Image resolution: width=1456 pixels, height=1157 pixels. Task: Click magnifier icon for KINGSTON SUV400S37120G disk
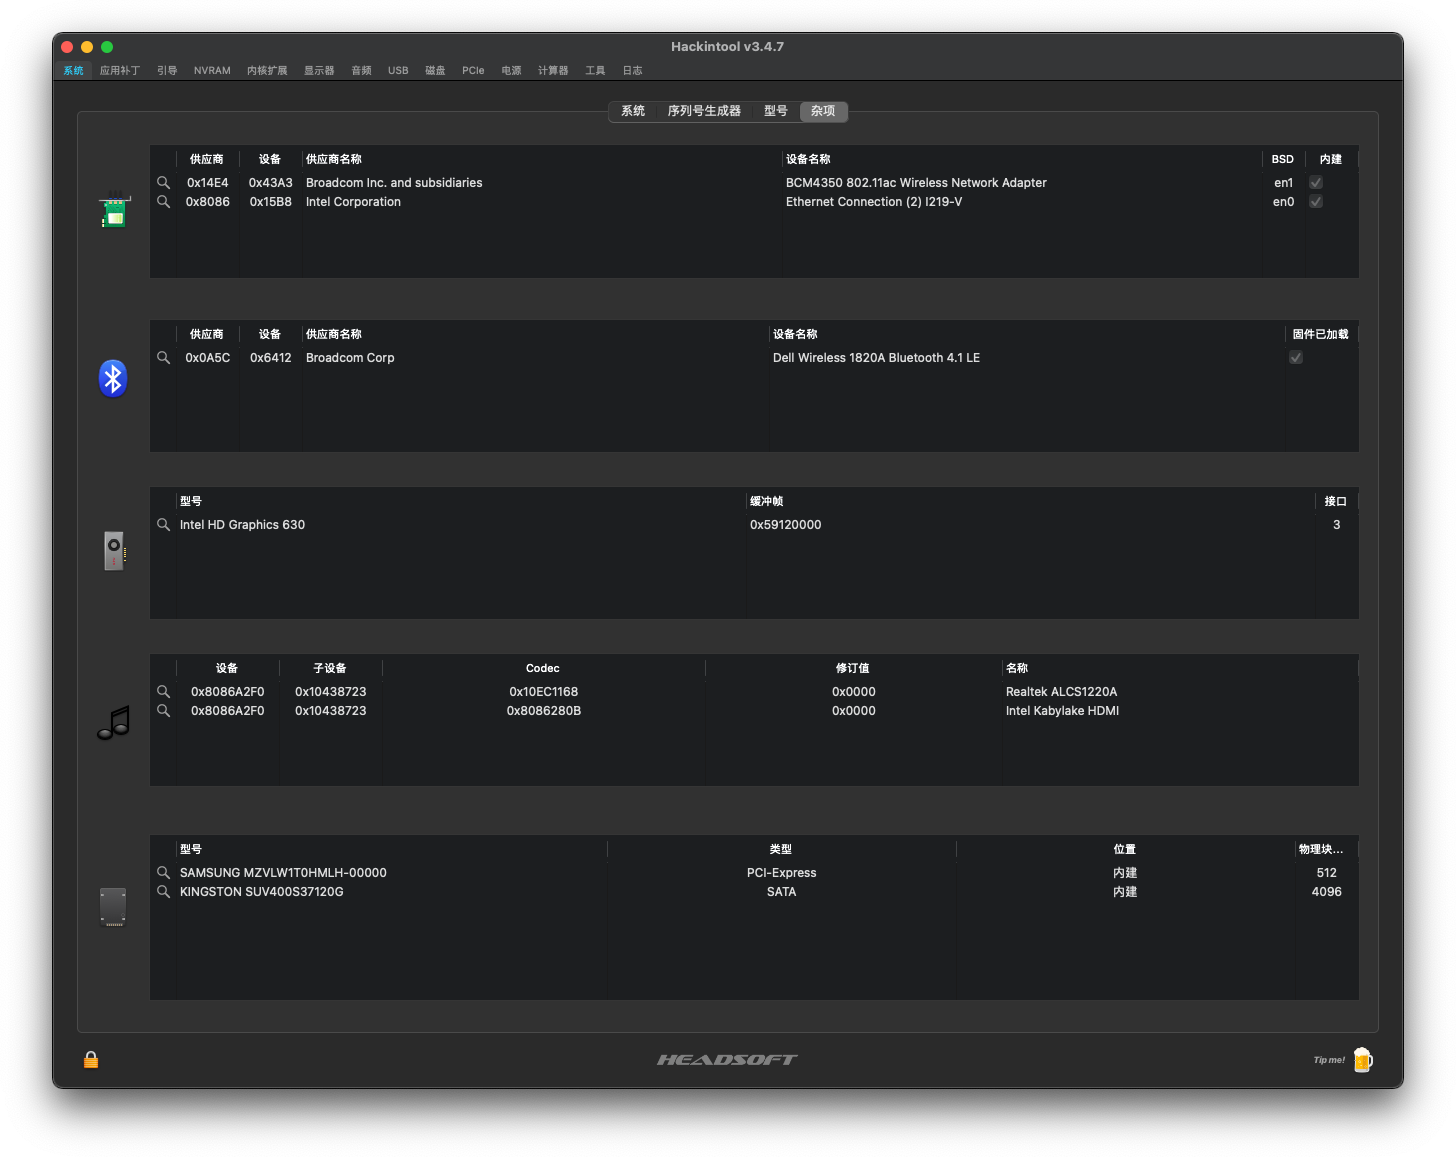[163, 892]
